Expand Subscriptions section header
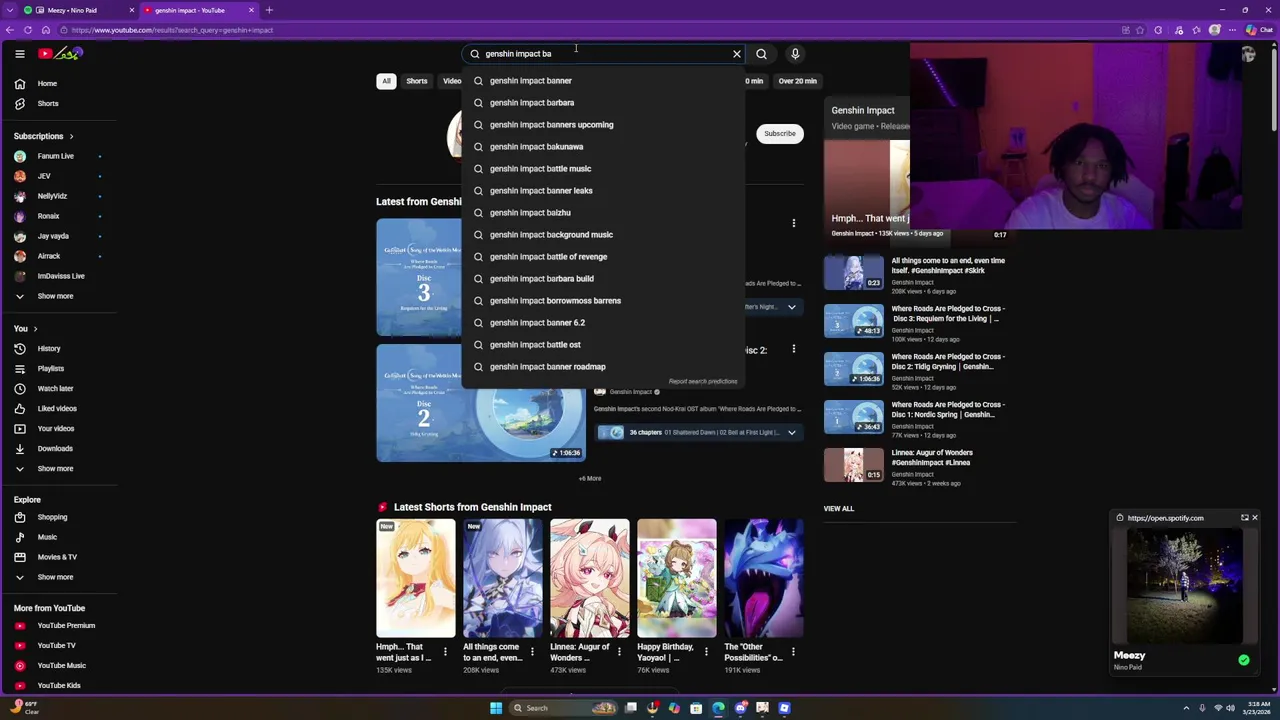Image resolution: width=1280 pixels, height=720 pixels. pyautogui.click(x=44, y=136)
